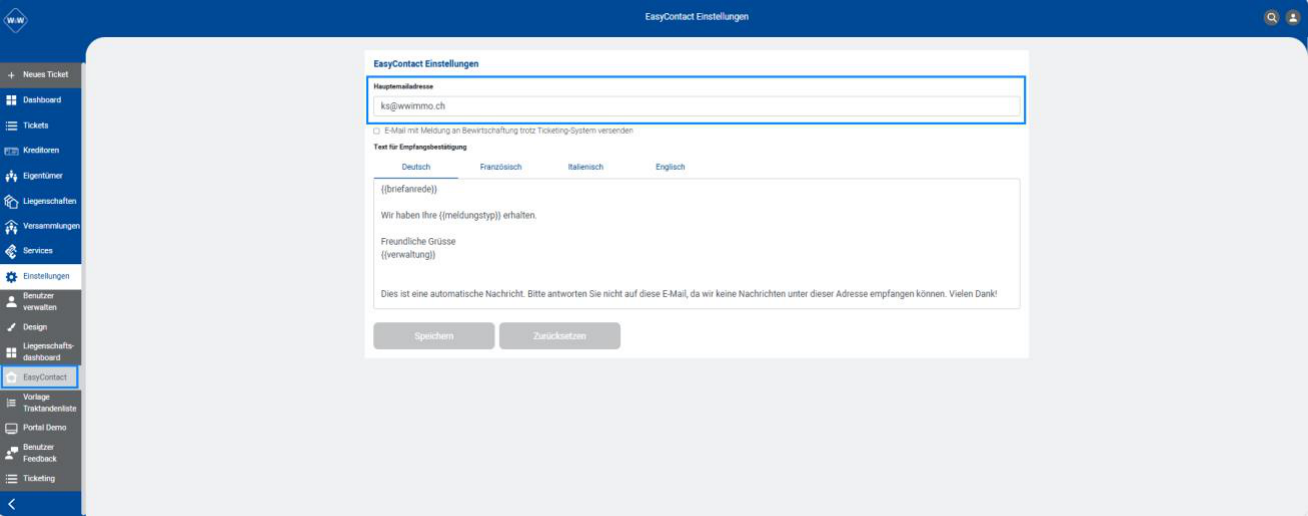Switch to the Deutsch tab
Image resolution: width=1308 pixels, height=516 pixels.
pyautogui.click(x=416, y=167)
